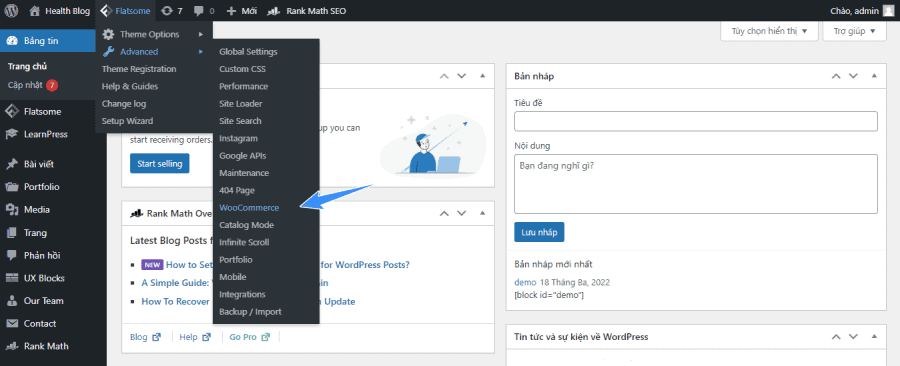Screen dimensions: 900x366
Task: Open Mobile submenu item
Action: click(232, 277)
